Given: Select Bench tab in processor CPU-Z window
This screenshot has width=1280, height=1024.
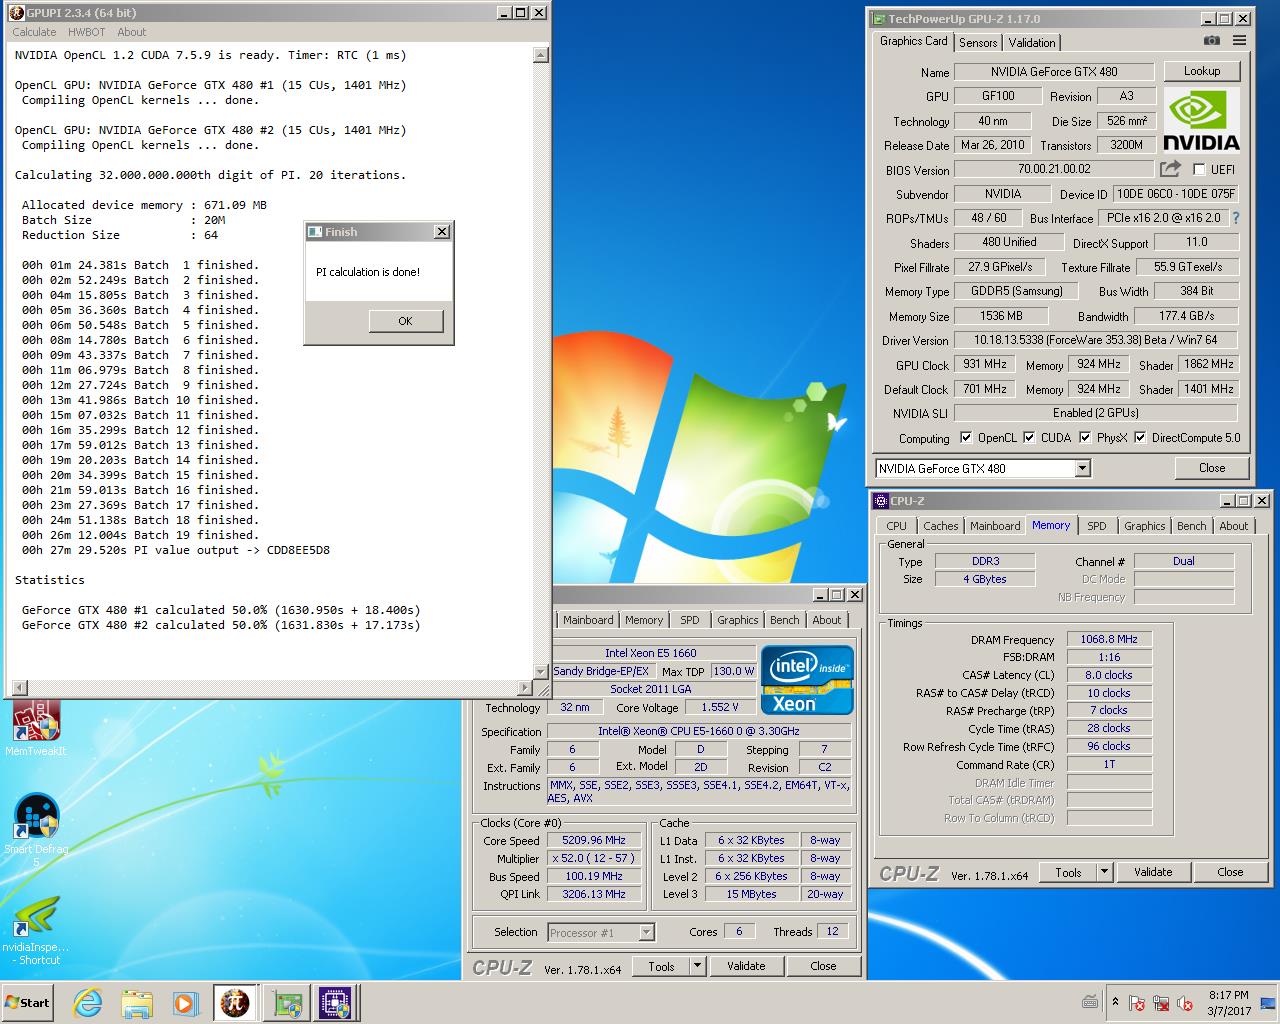Looking at the screenshot, I should (x=784, y=620).
